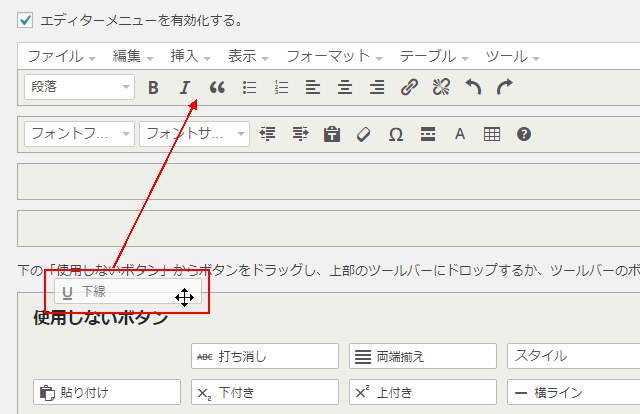Click the clear formatting eraser icon

[364, 134]
